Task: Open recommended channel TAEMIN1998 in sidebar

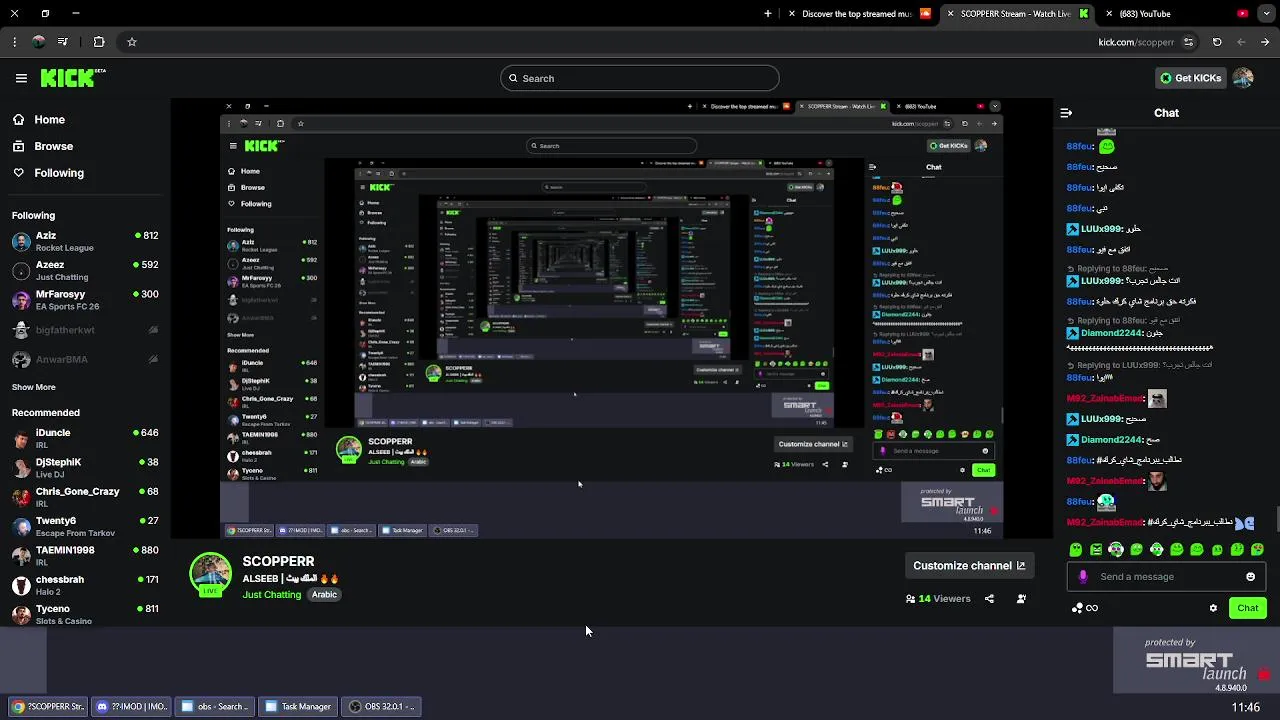Action: (85, 555)
